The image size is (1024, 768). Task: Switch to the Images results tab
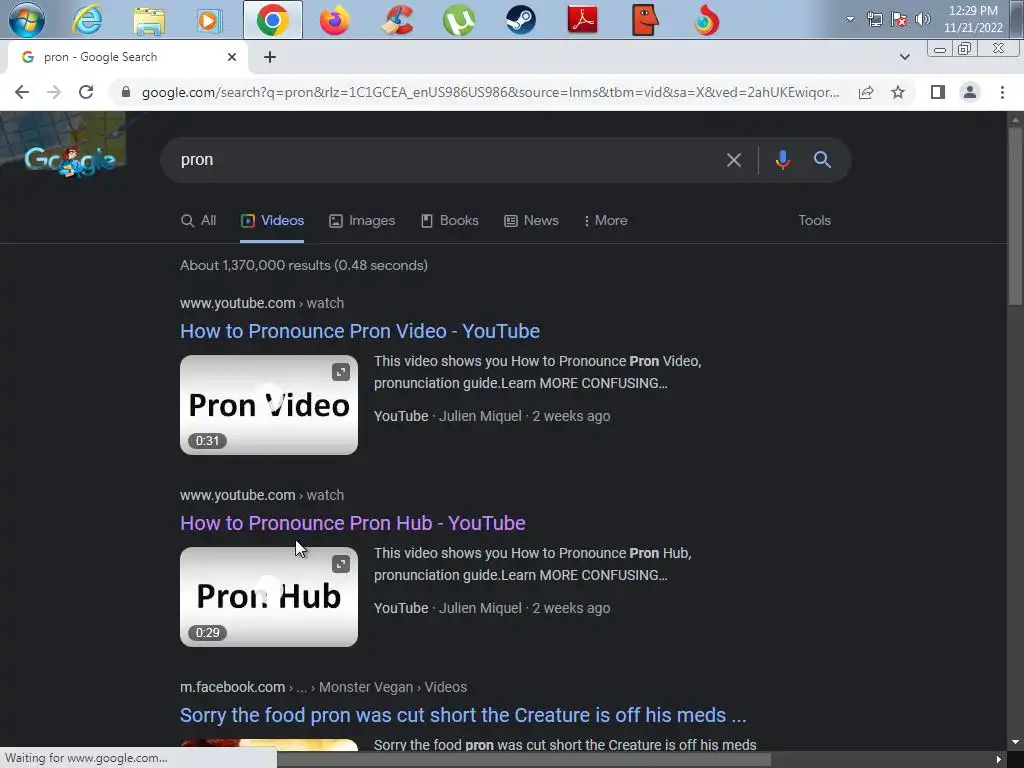point(362,221)
